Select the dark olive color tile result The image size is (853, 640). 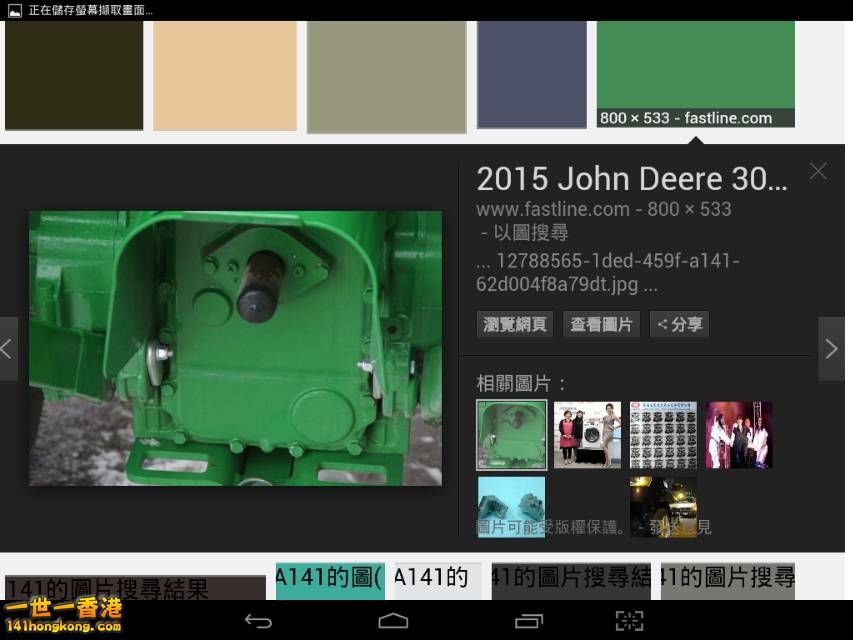(74, 75)
